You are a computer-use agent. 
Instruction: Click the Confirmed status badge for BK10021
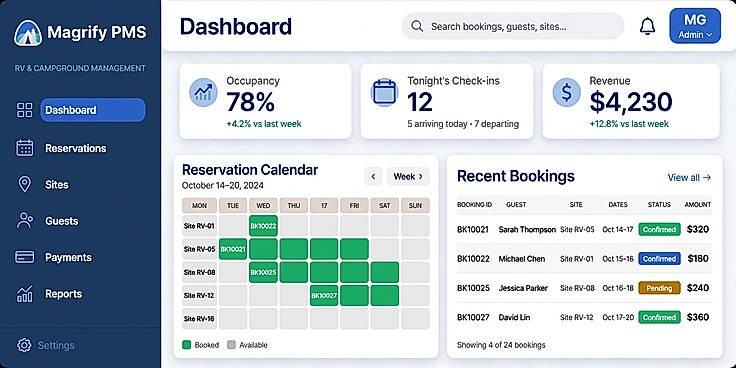pyautogui.click(x=659, y=230)
